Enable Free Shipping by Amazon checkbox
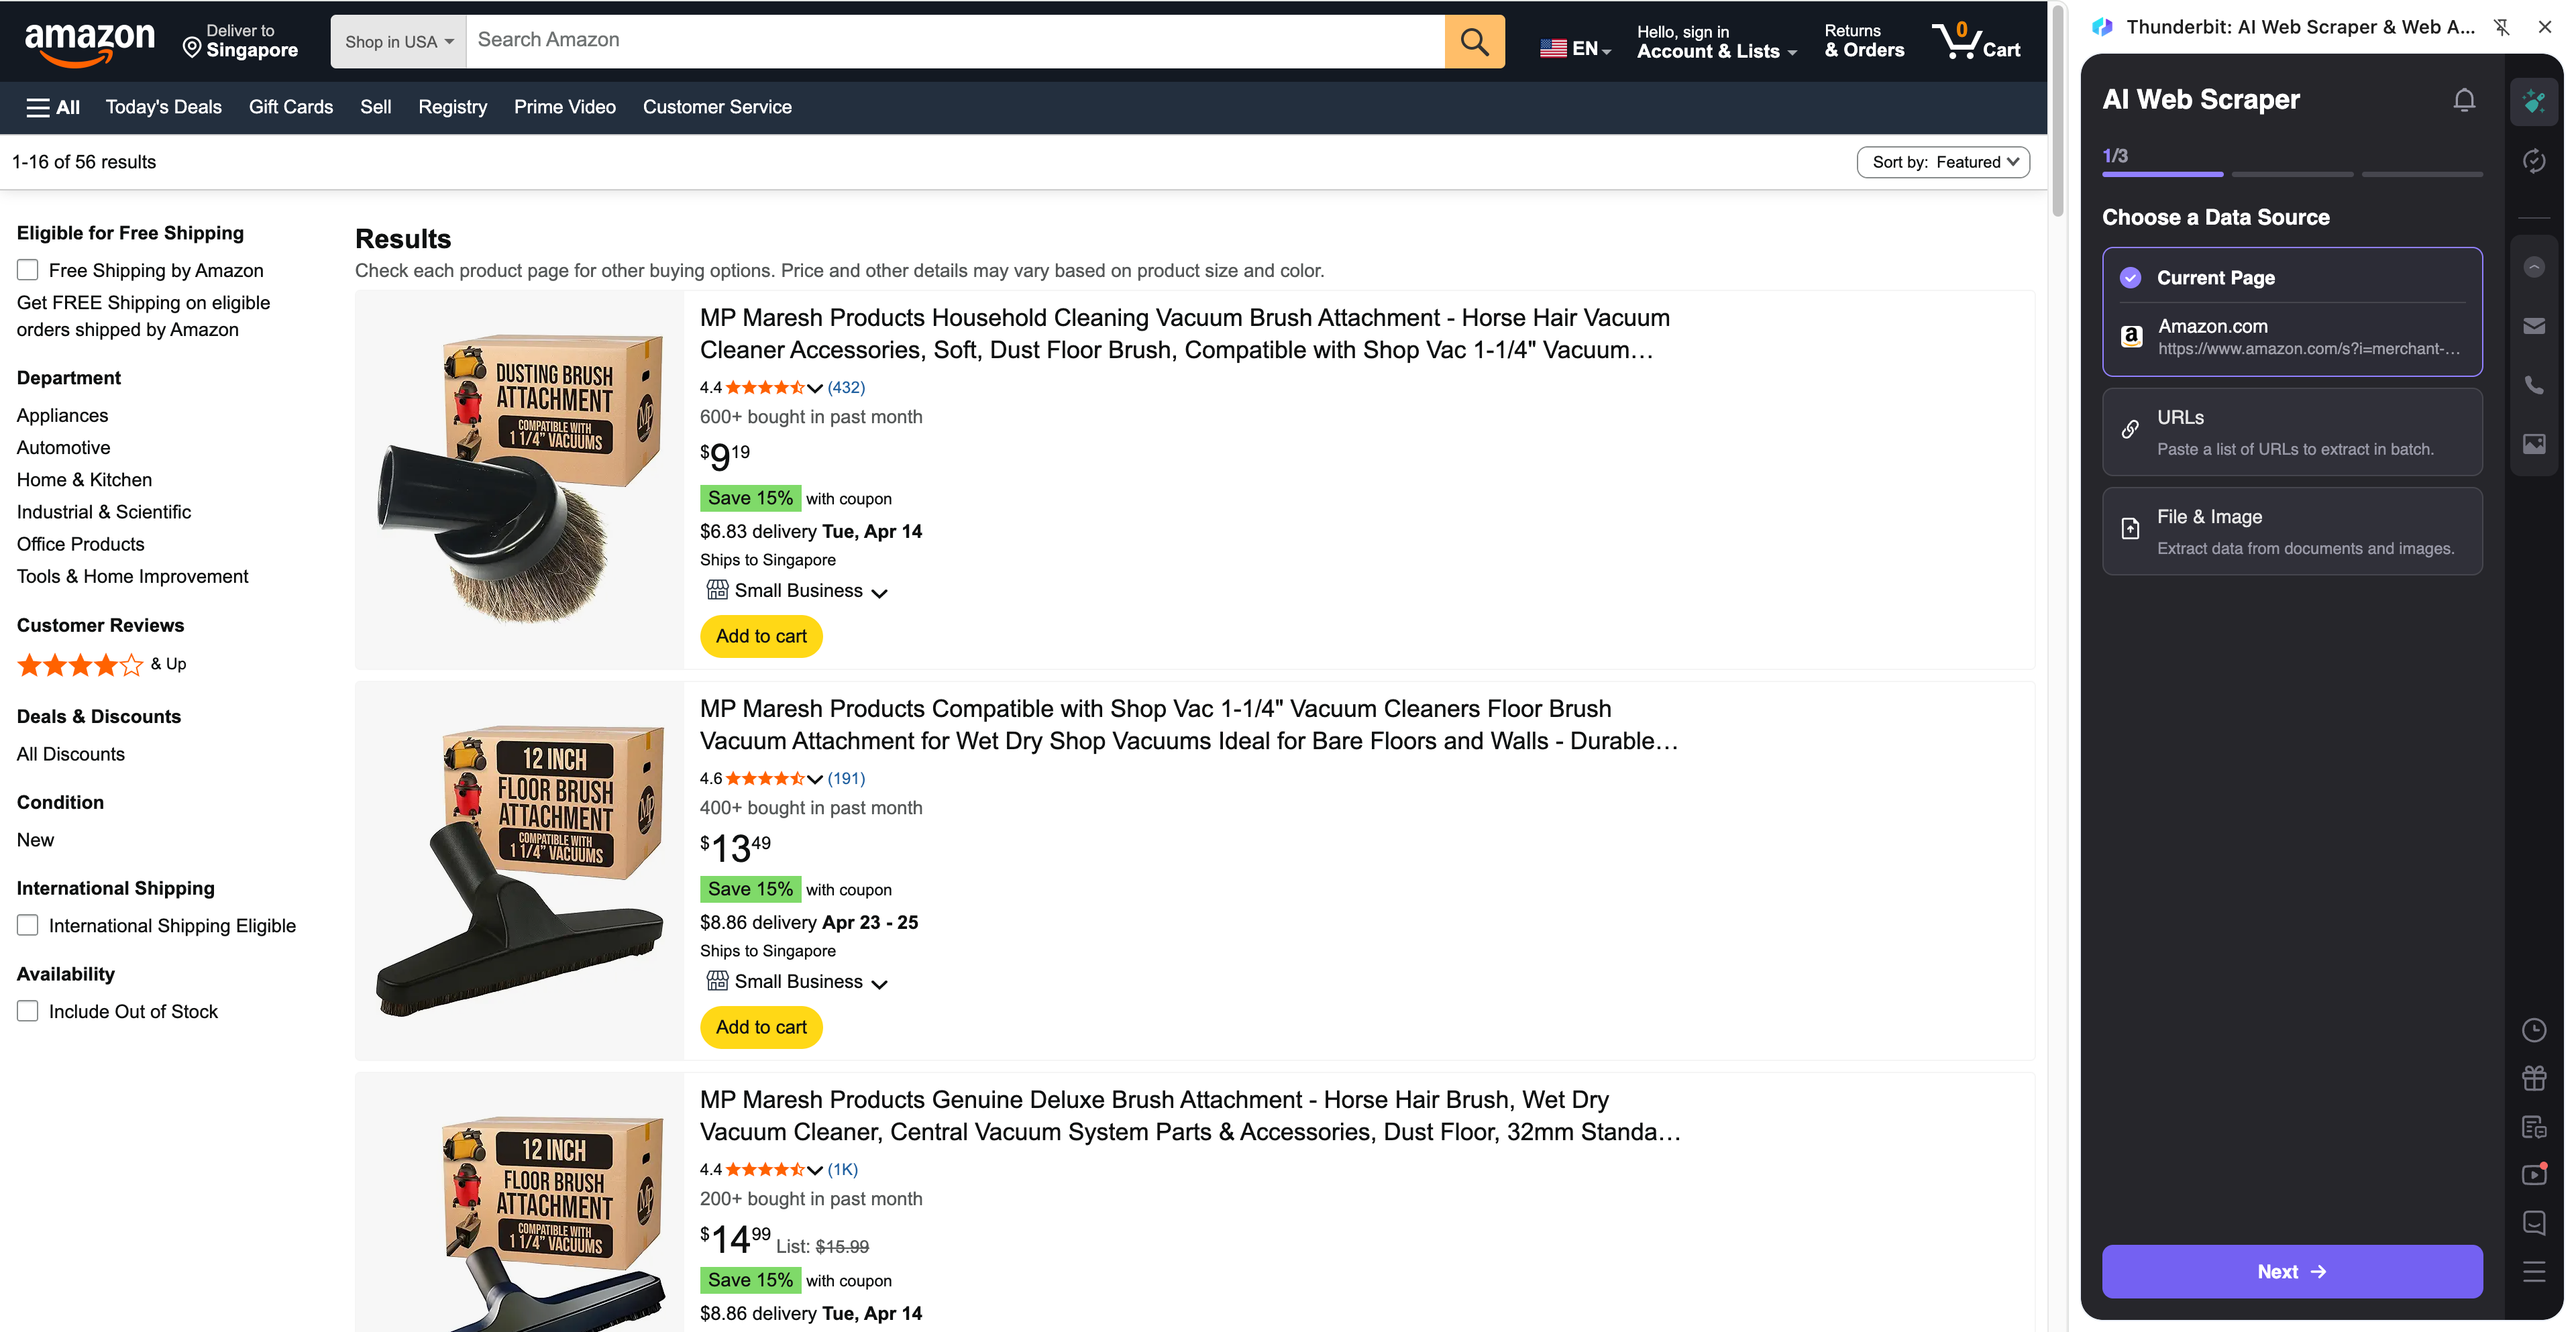Viewport: 2576px width, 1332px height. (28, 270)
